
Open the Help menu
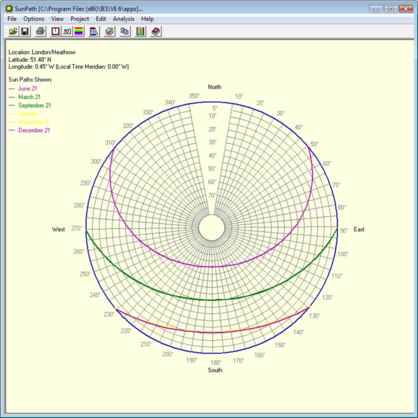tap(147, 19)
